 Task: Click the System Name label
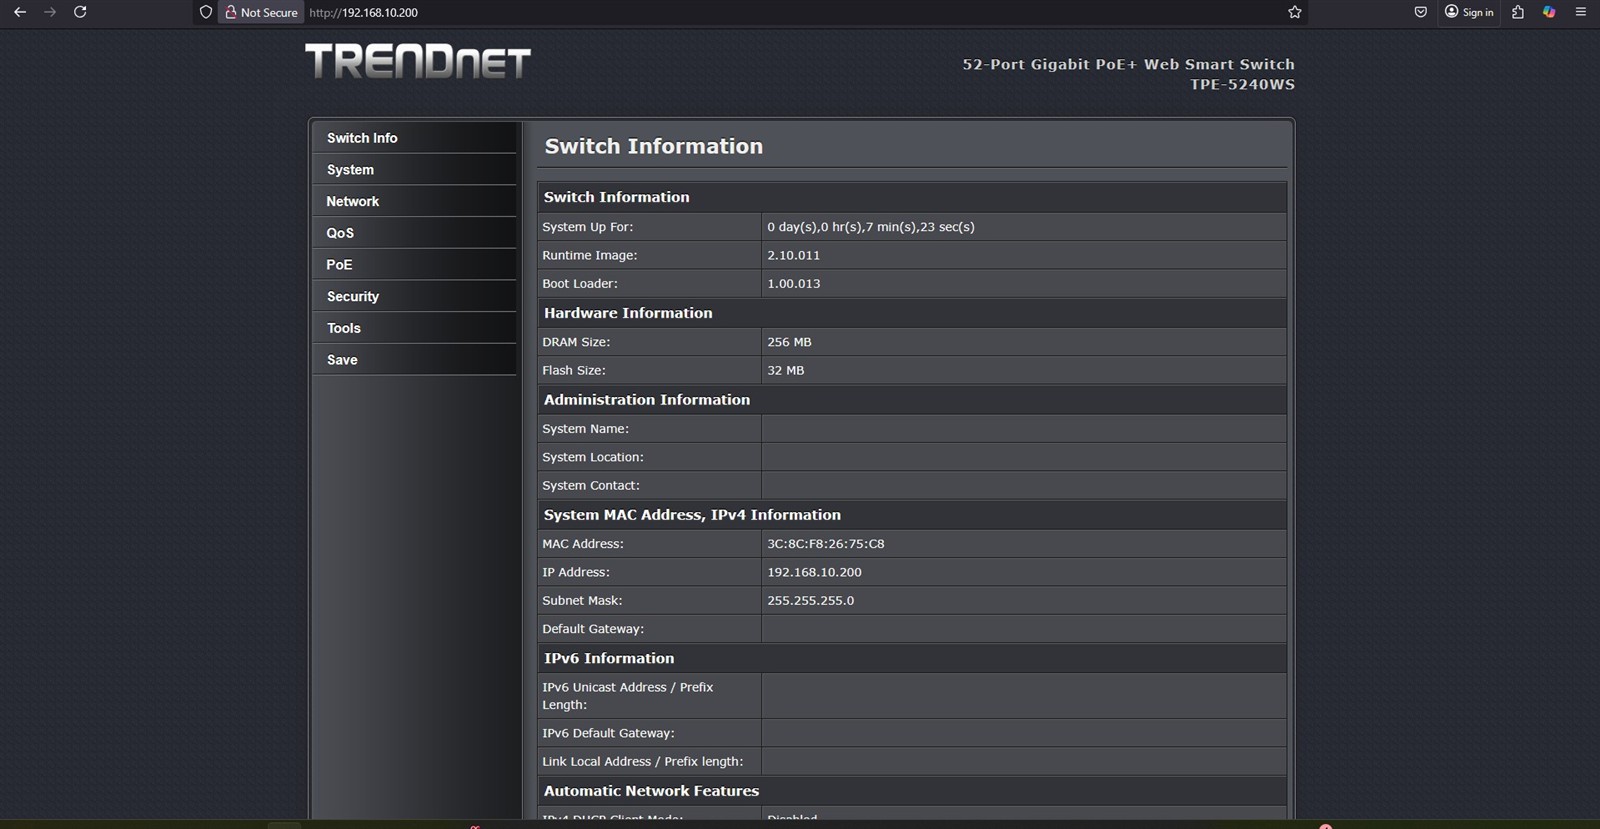(x=585, y=429)
